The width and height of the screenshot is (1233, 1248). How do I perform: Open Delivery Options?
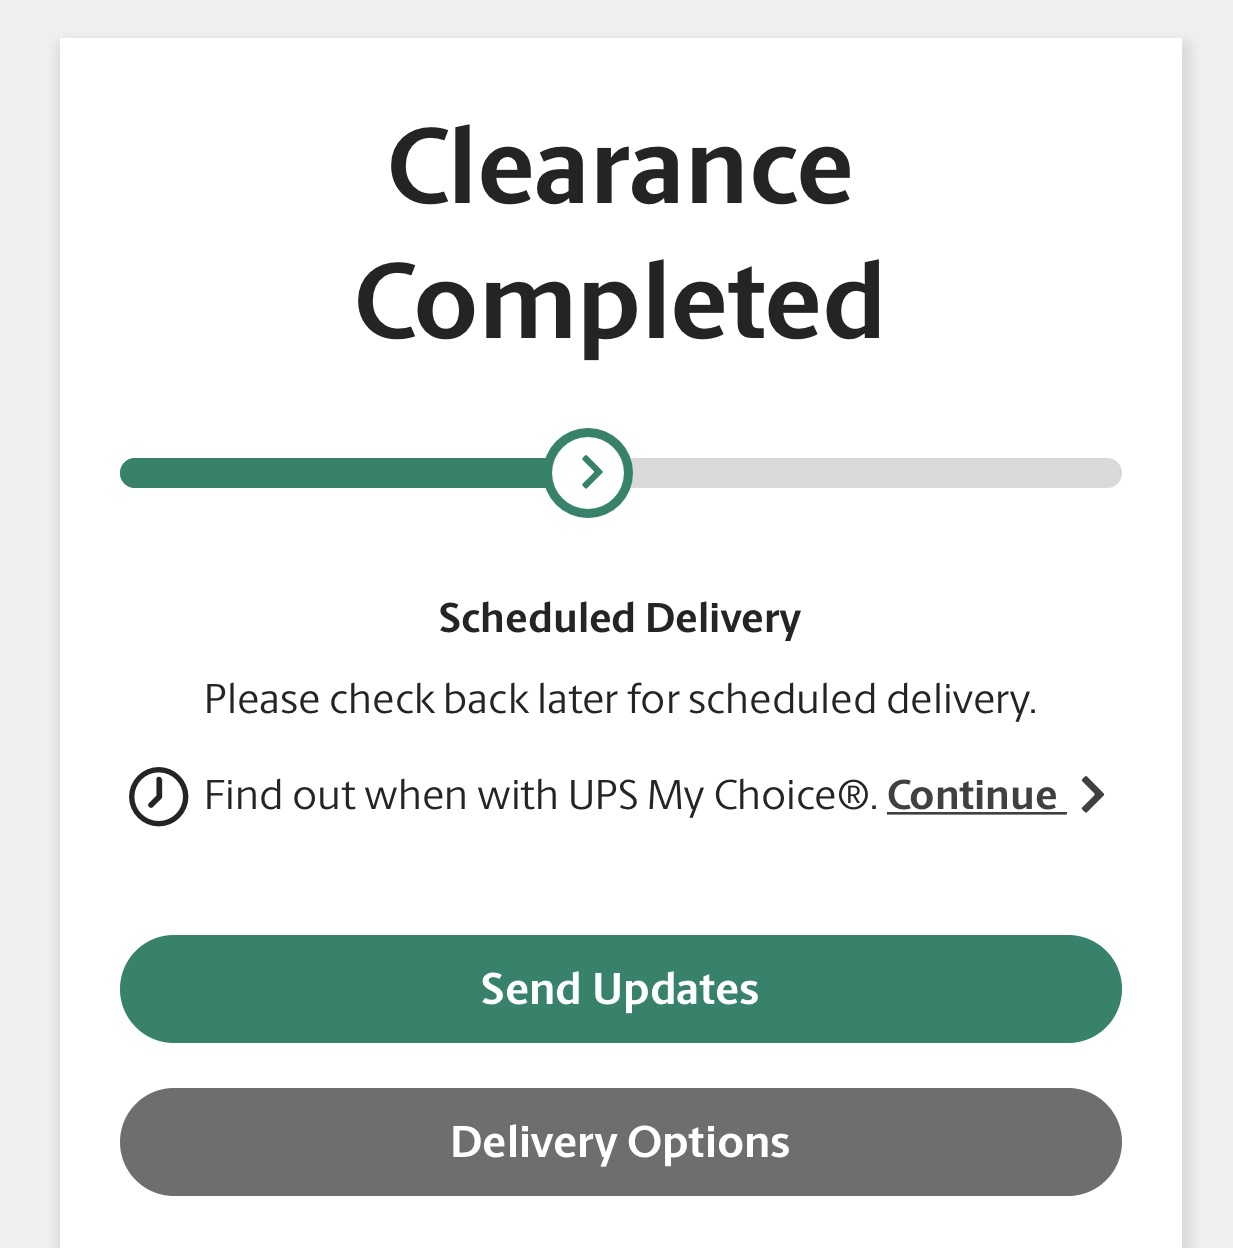point(620,1142)
